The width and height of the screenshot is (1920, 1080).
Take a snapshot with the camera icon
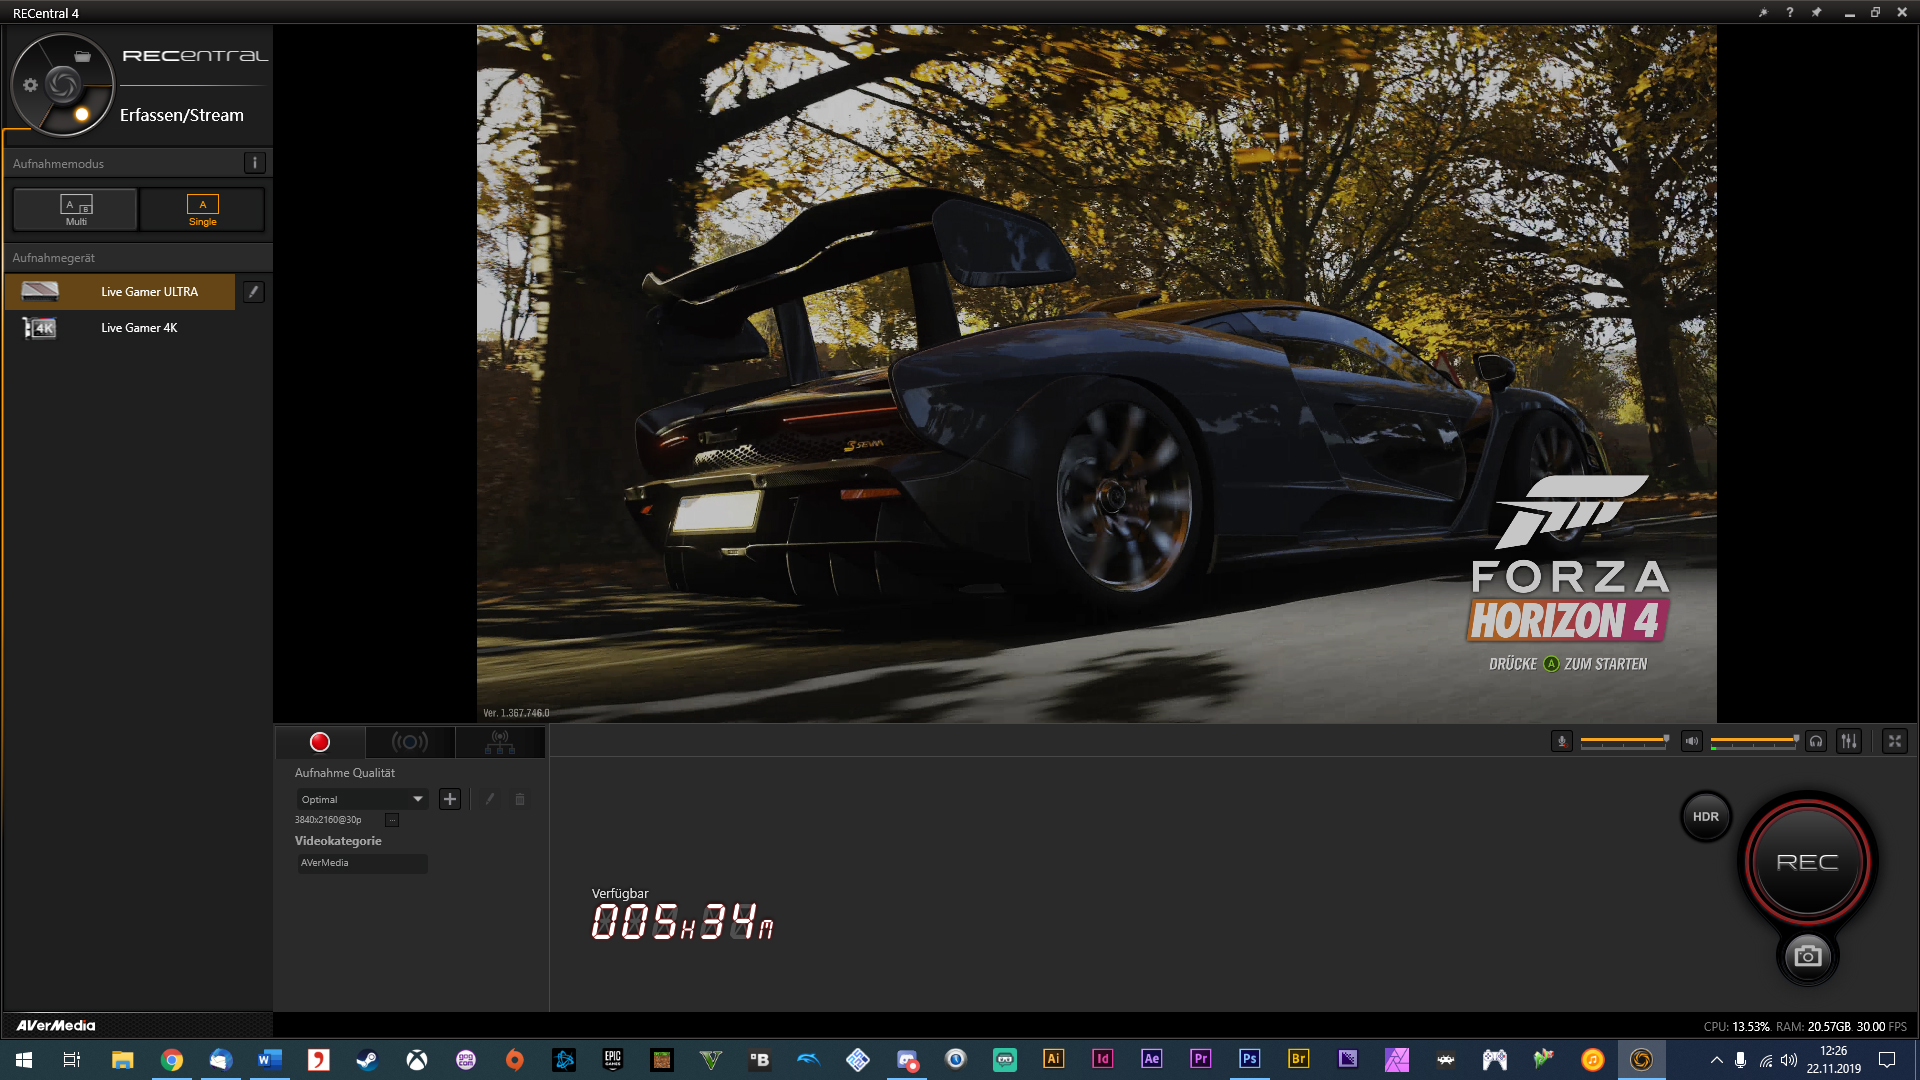pos(1807,956)
